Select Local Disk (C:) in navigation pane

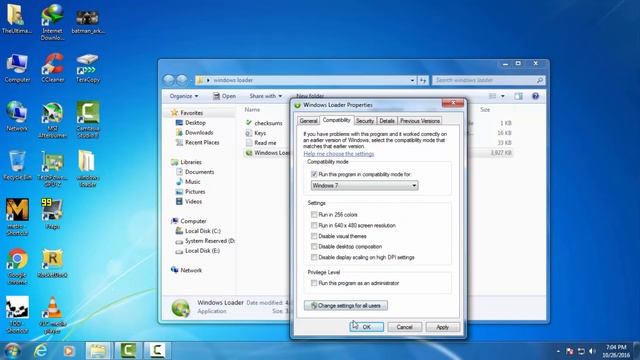click(198, 231)
